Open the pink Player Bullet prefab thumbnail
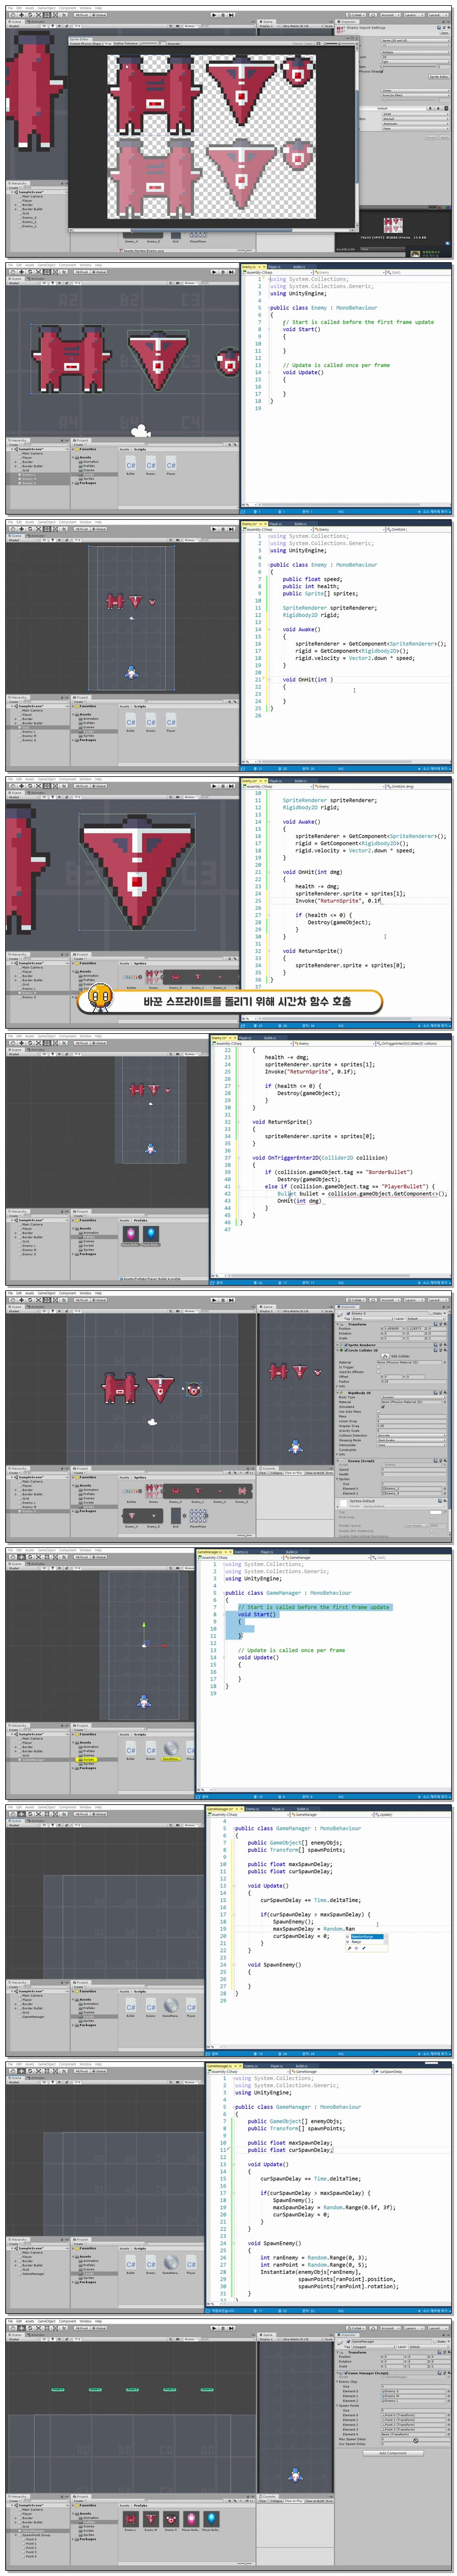457x2576 pixels. pos(130,1234)
